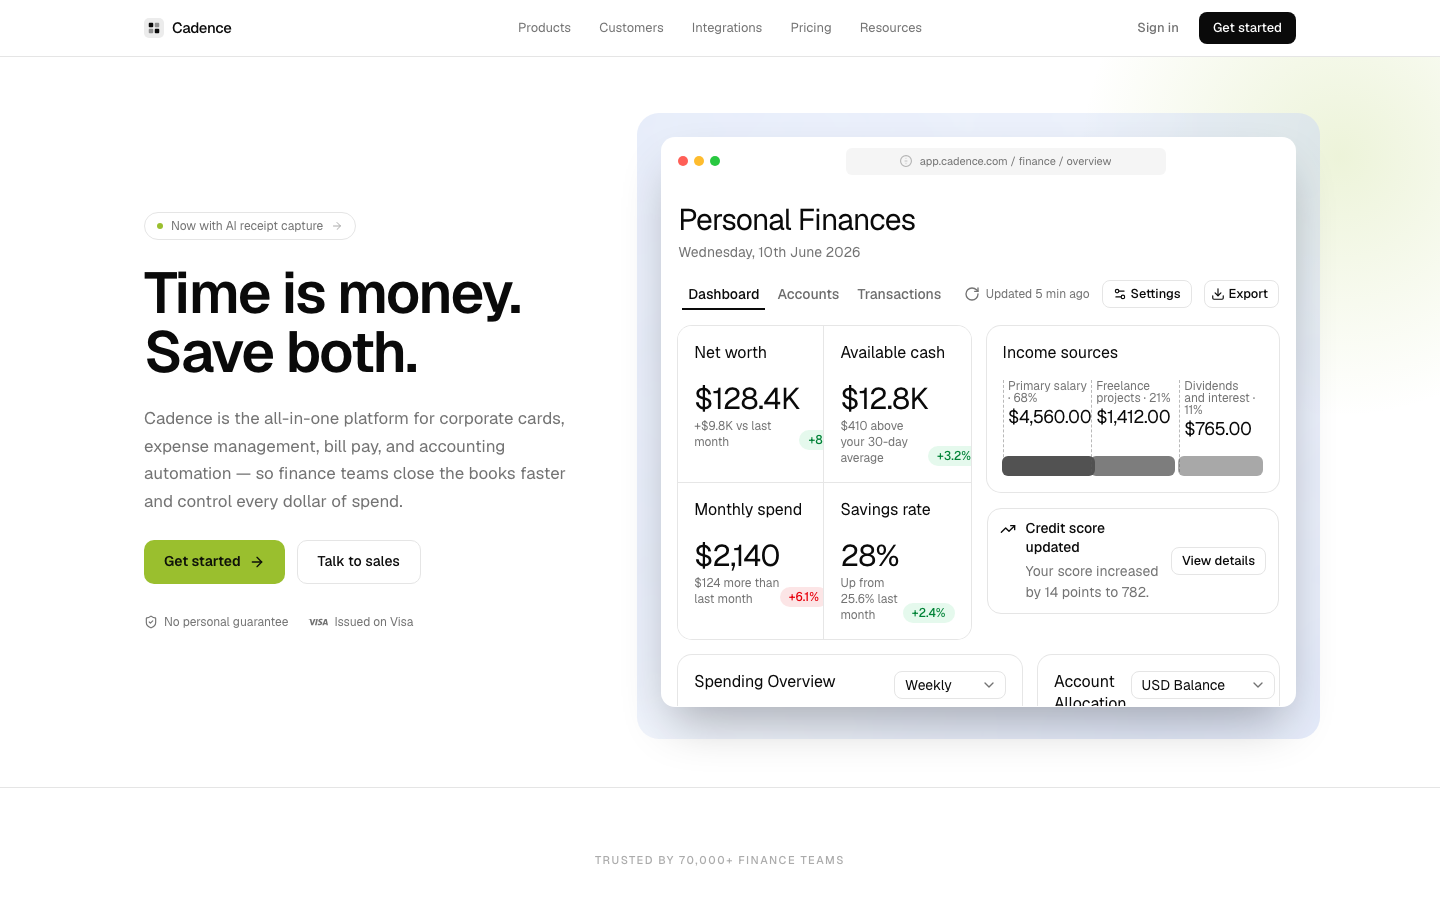Click the No personal guarantee text
1440x900 pixels.
[x=226, y=622]
